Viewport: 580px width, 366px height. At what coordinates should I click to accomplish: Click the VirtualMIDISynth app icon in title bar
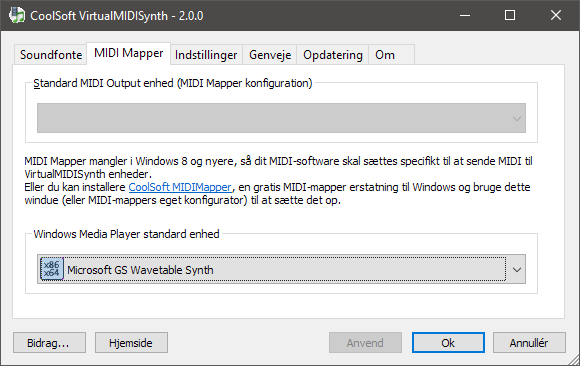16,16
